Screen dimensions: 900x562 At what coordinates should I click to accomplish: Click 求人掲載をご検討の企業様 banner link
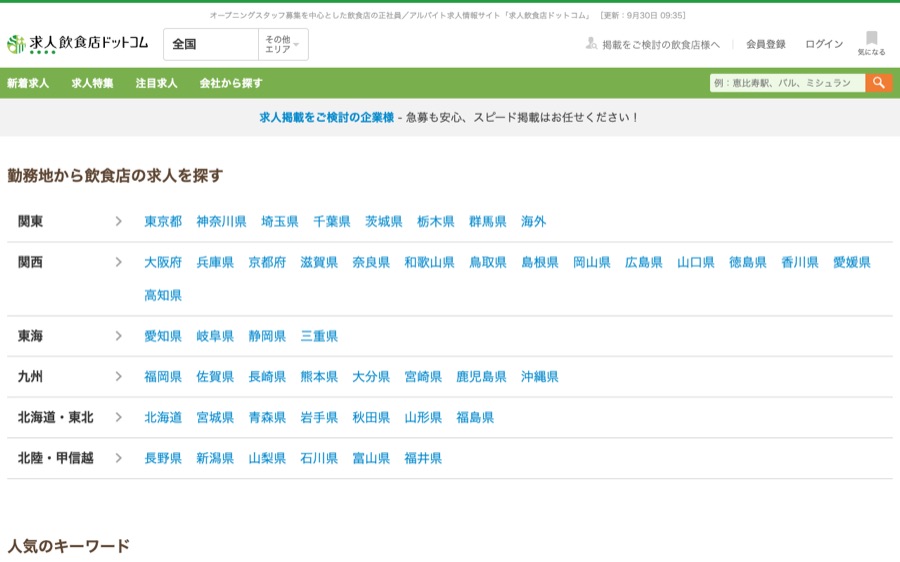(x=327, y=117)
